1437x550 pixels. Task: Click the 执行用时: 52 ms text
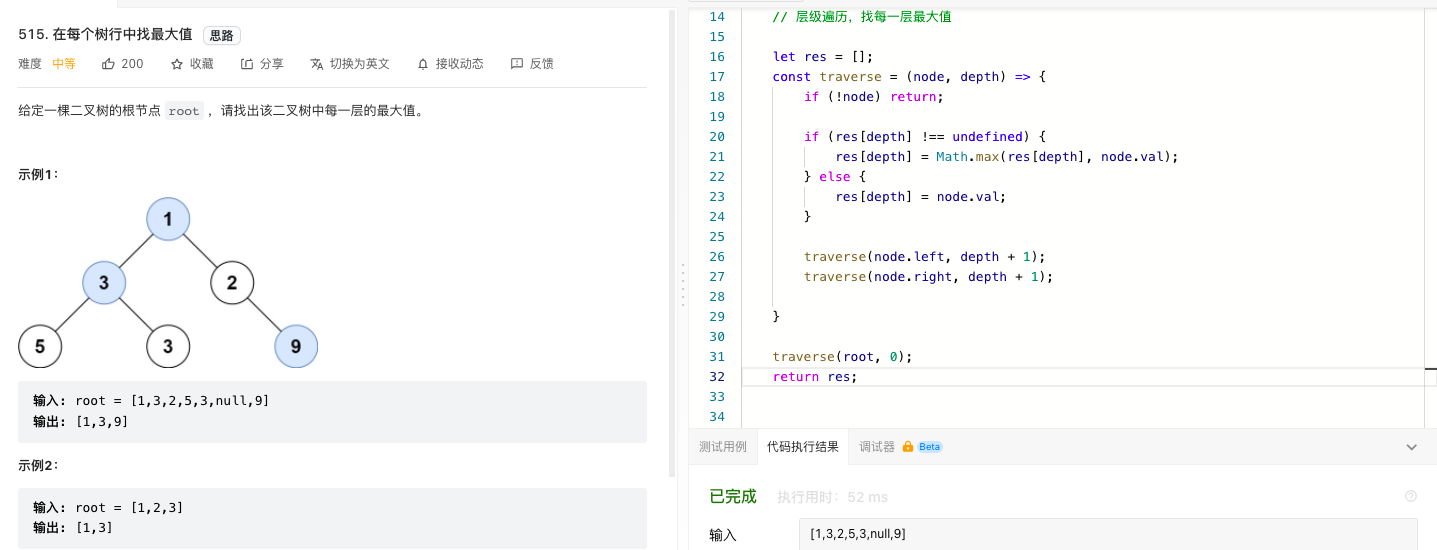coord(832,497)
